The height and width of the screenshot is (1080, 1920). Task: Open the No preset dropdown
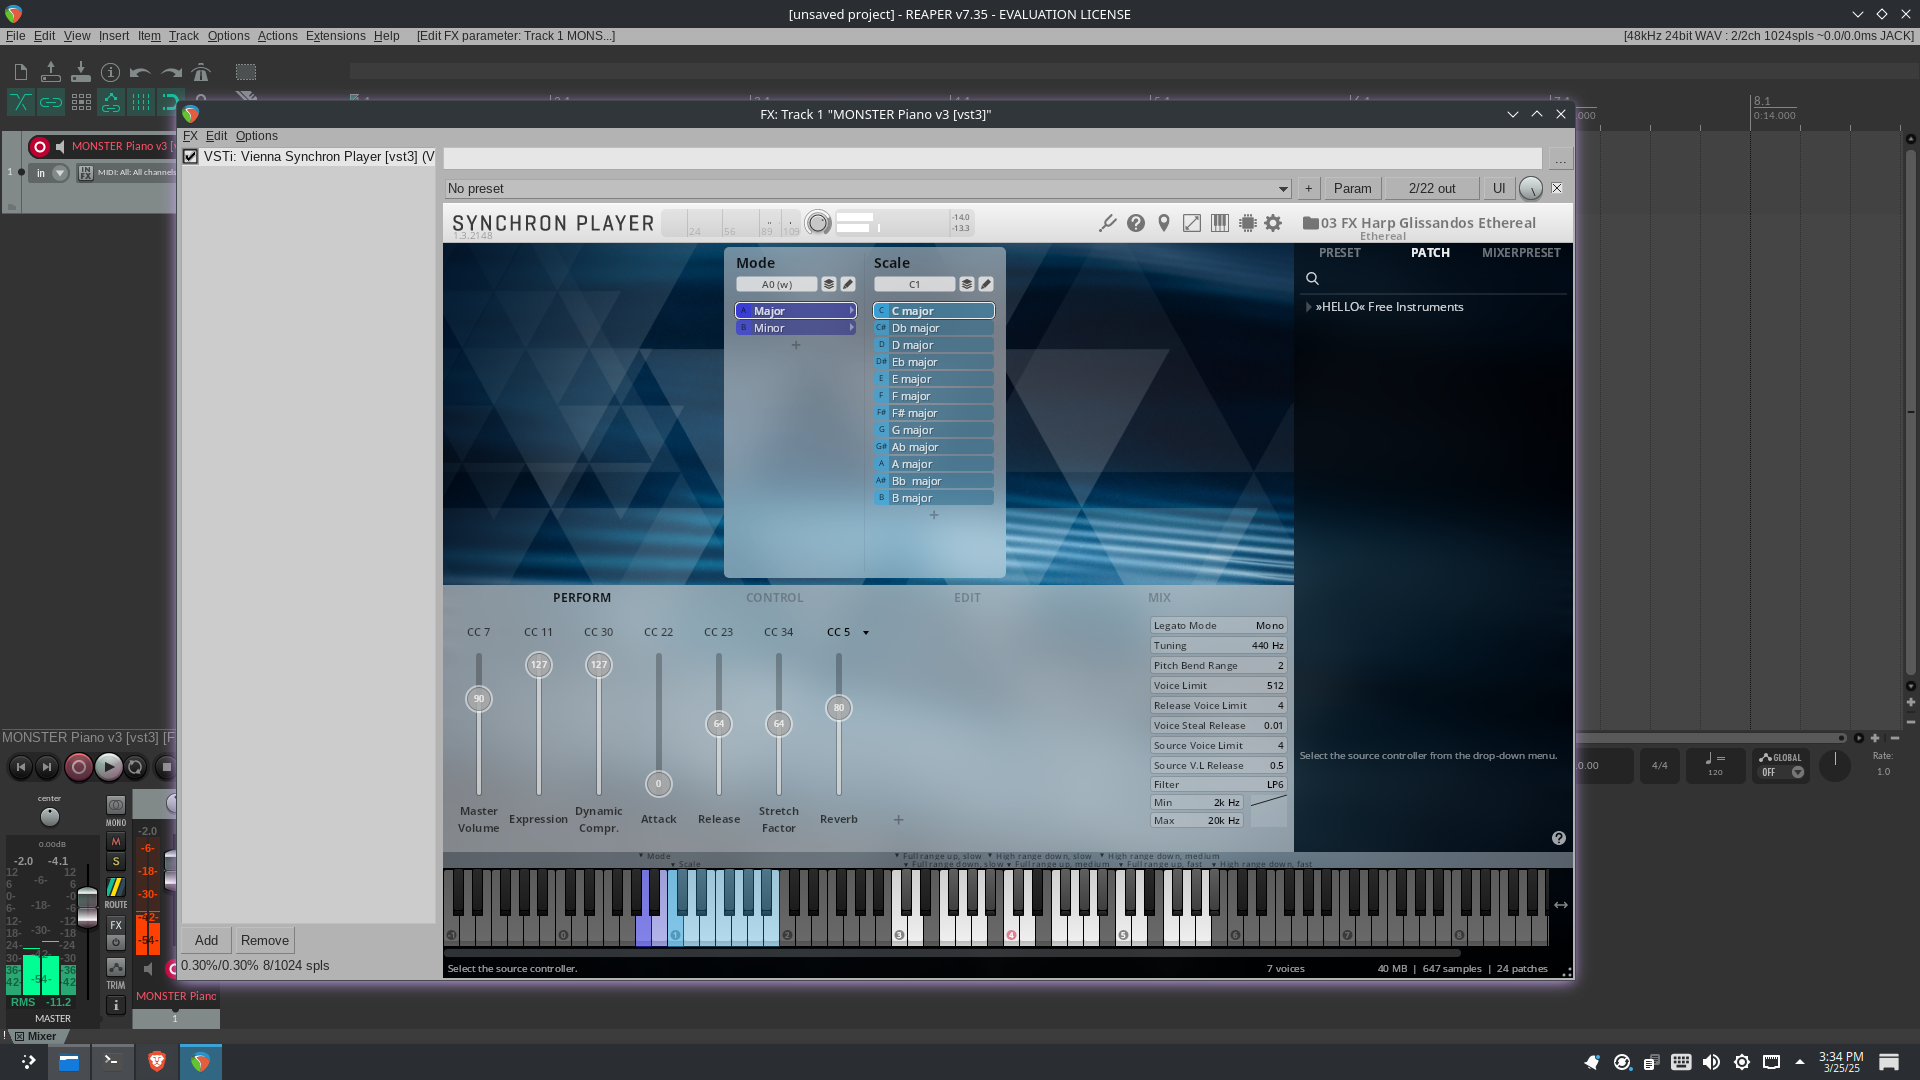tap(868, 189)
